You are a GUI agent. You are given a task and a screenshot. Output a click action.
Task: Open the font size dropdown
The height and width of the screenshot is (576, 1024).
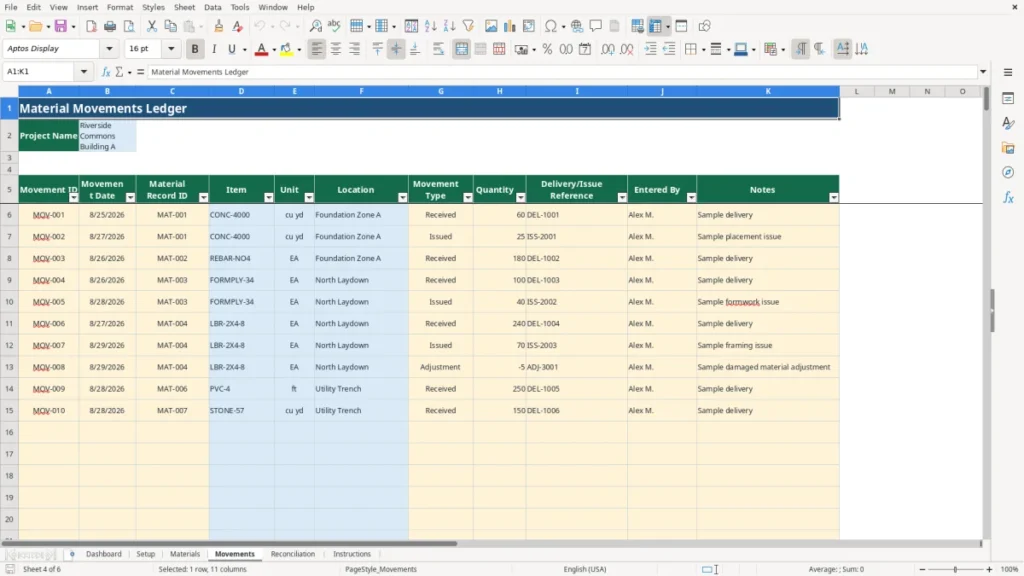171,48
